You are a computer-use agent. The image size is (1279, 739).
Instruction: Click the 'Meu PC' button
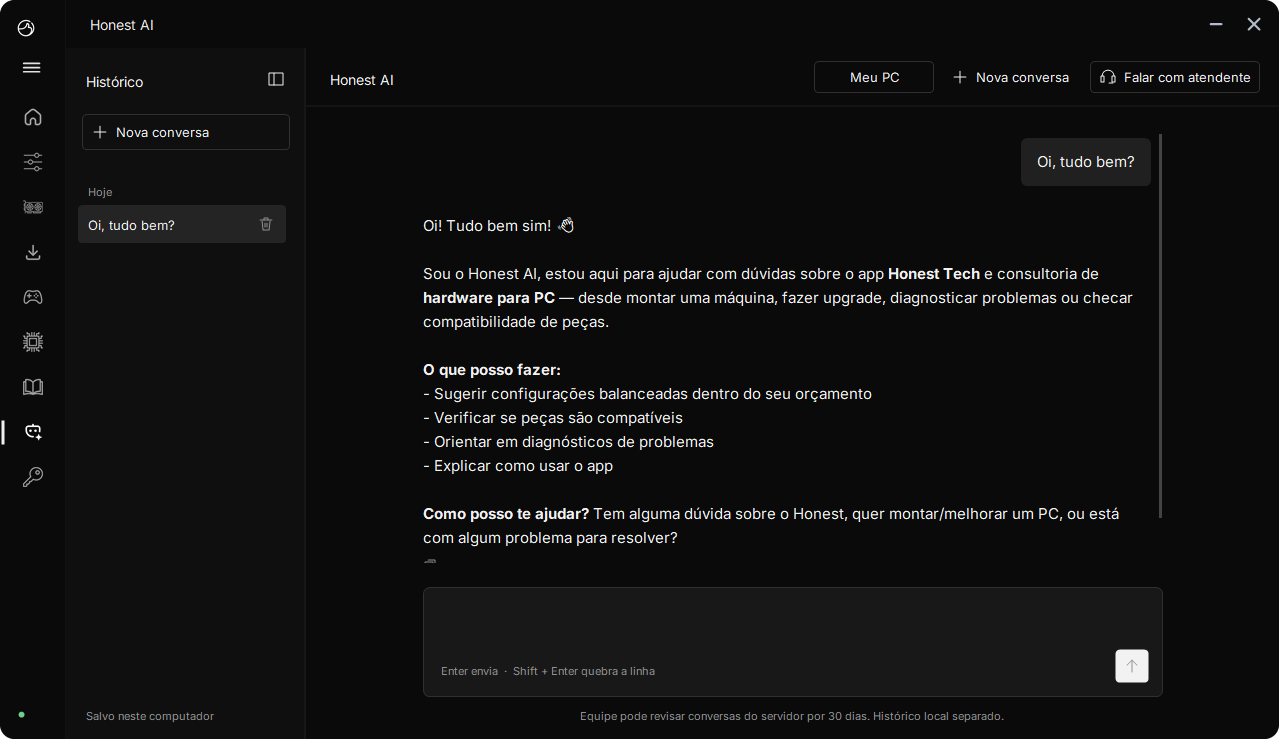coord(874,77)
